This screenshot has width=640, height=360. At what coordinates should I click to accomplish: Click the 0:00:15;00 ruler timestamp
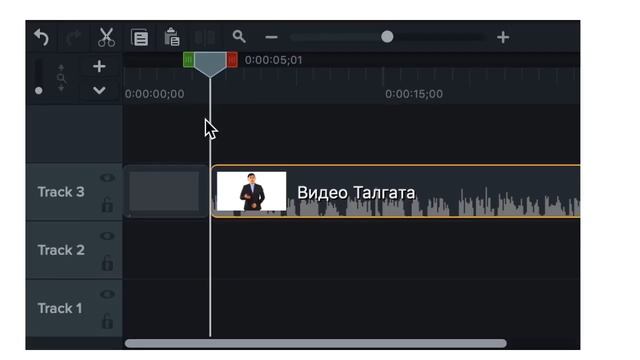tap(414, 94)
